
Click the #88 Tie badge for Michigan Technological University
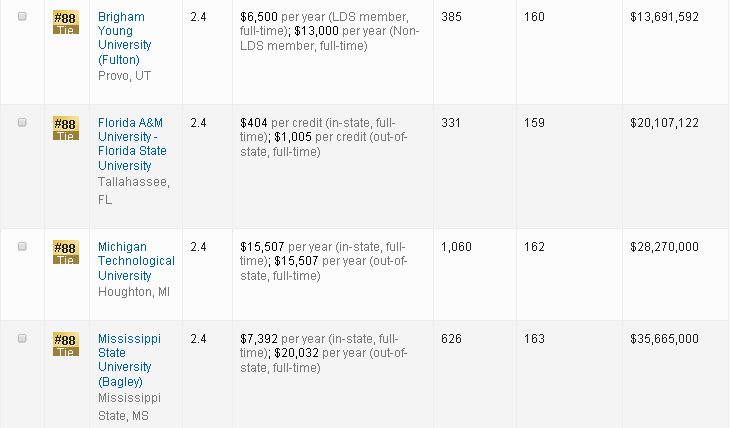pos(65,251)
